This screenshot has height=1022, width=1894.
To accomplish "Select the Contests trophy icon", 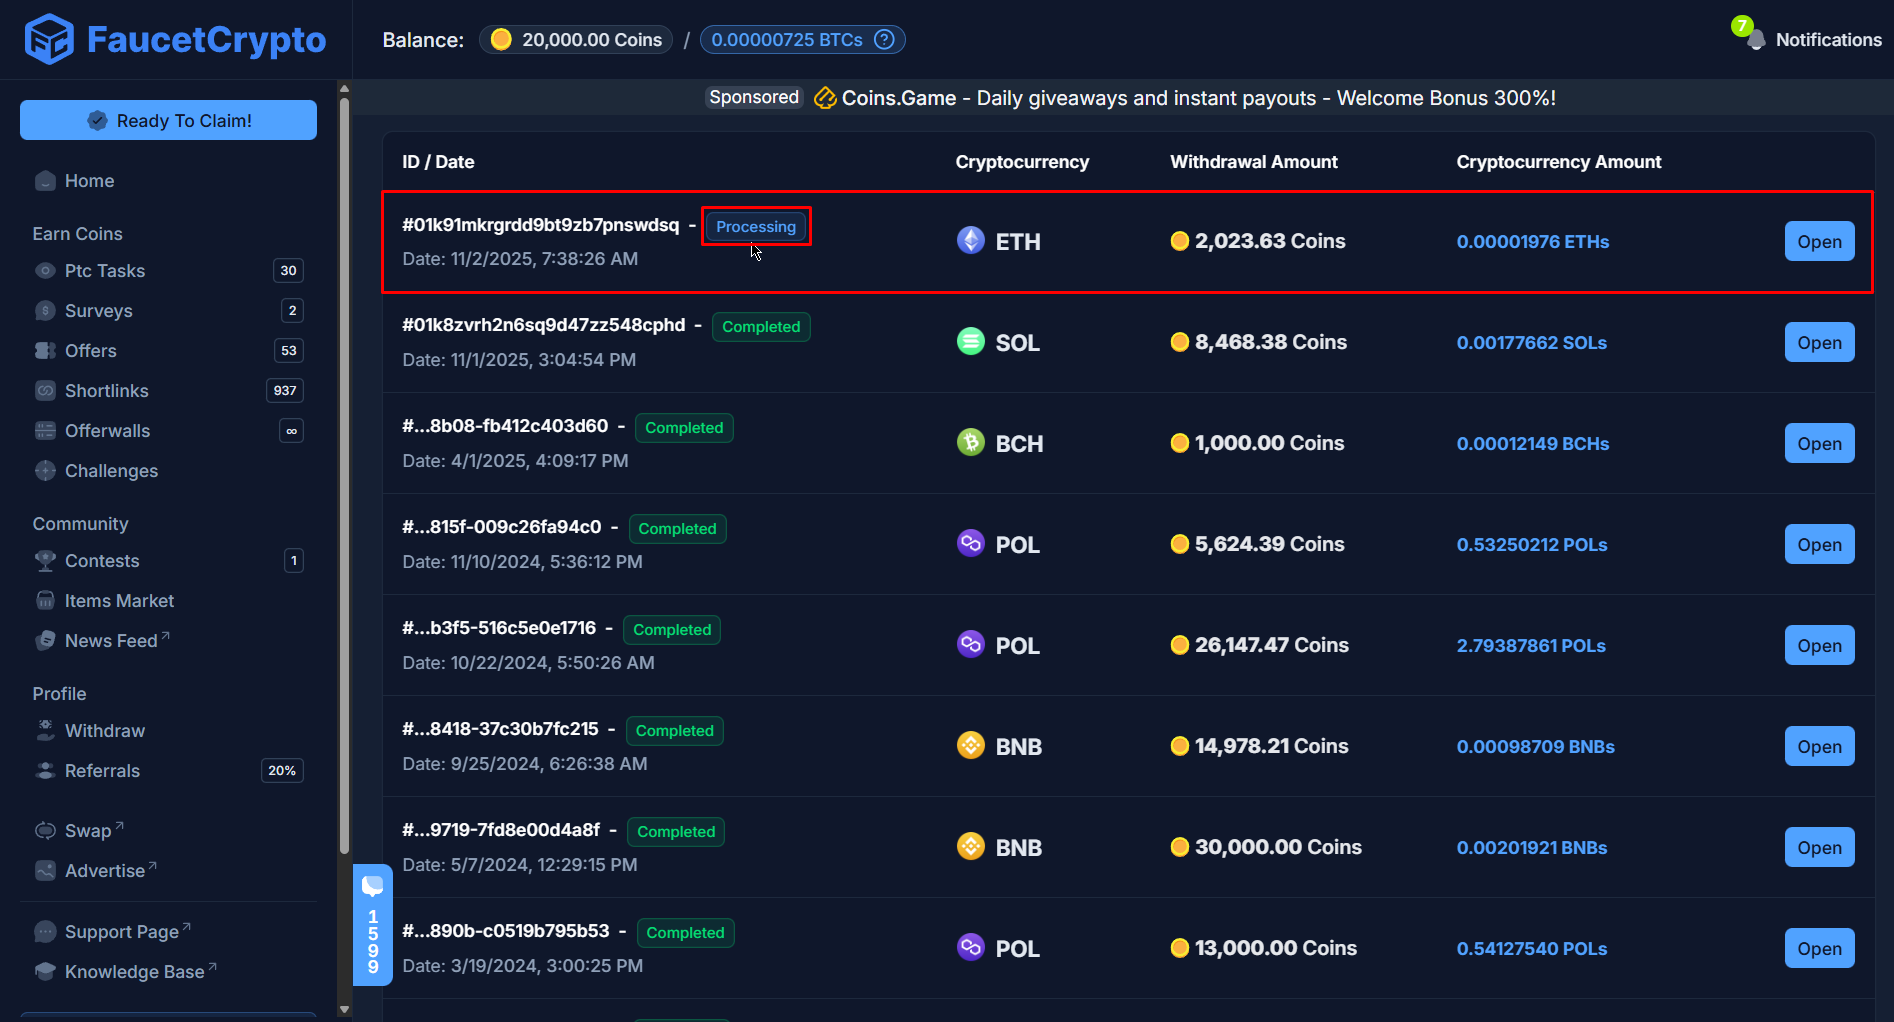I will coord(45,560).
